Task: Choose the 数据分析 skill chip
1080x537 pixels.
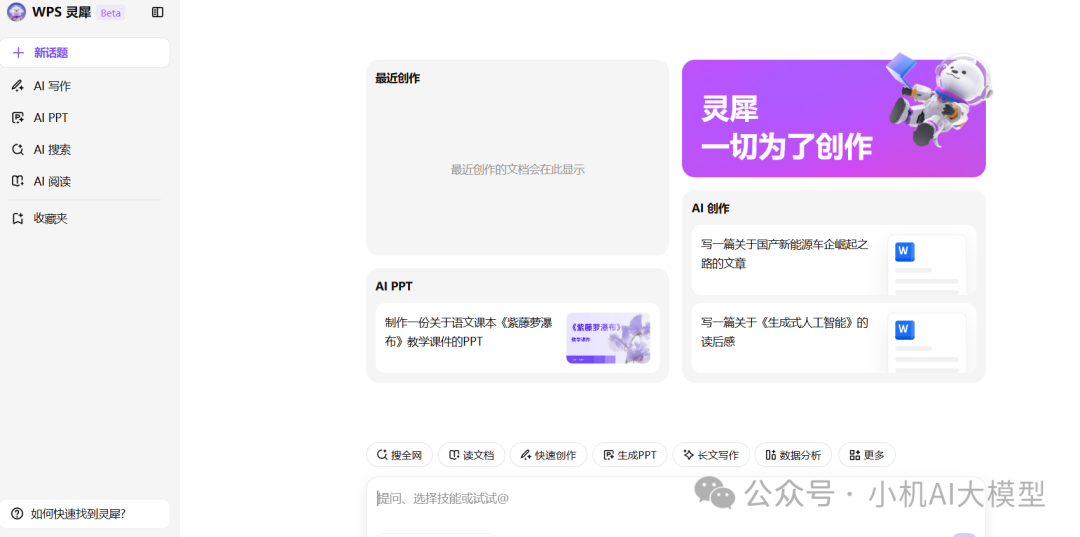Action: [x=793, y=455]
